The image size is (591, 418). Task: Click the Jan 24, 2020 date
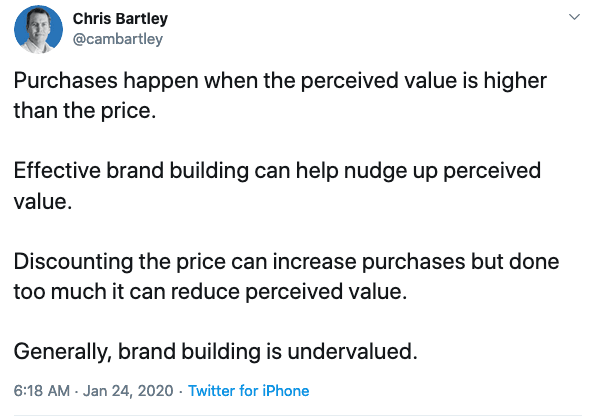click(128, 391)
